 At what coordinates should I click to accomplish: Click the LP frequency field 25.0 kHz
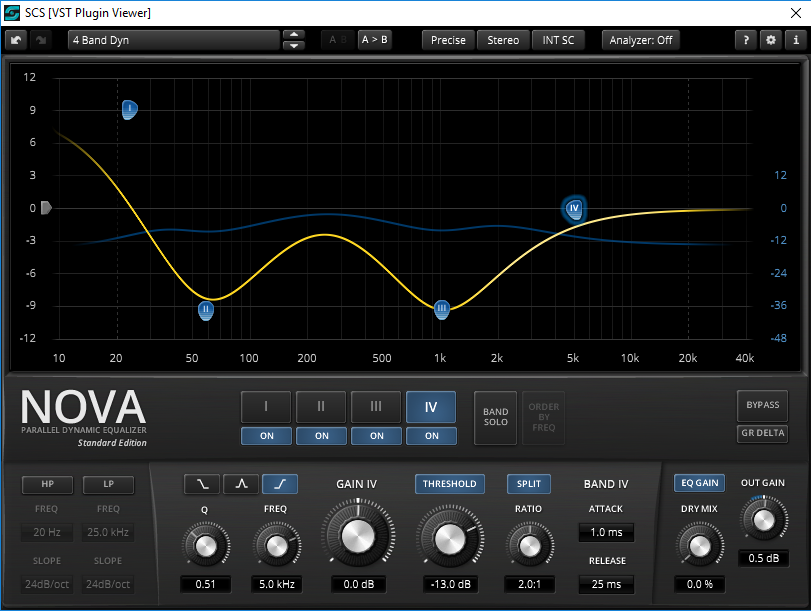point(108,532)
